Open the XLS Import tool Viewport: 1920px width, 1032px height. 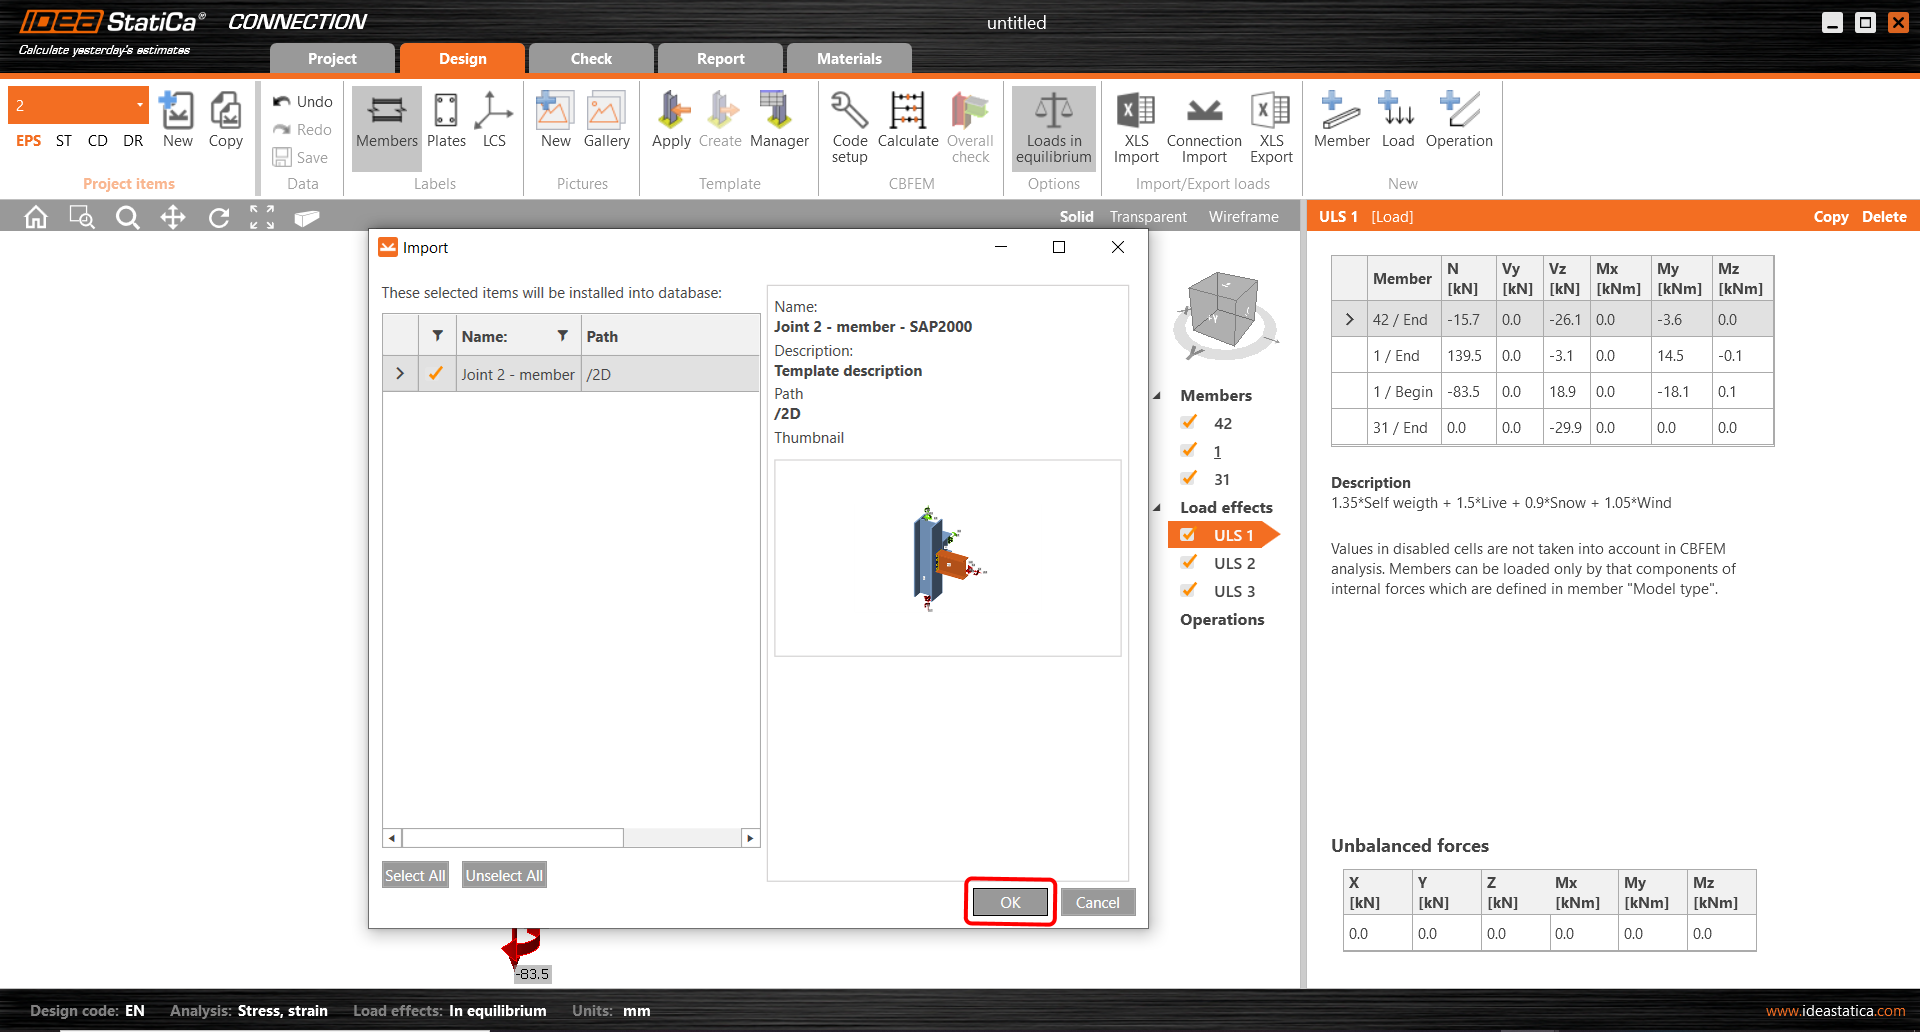[x=1136, y=112]
